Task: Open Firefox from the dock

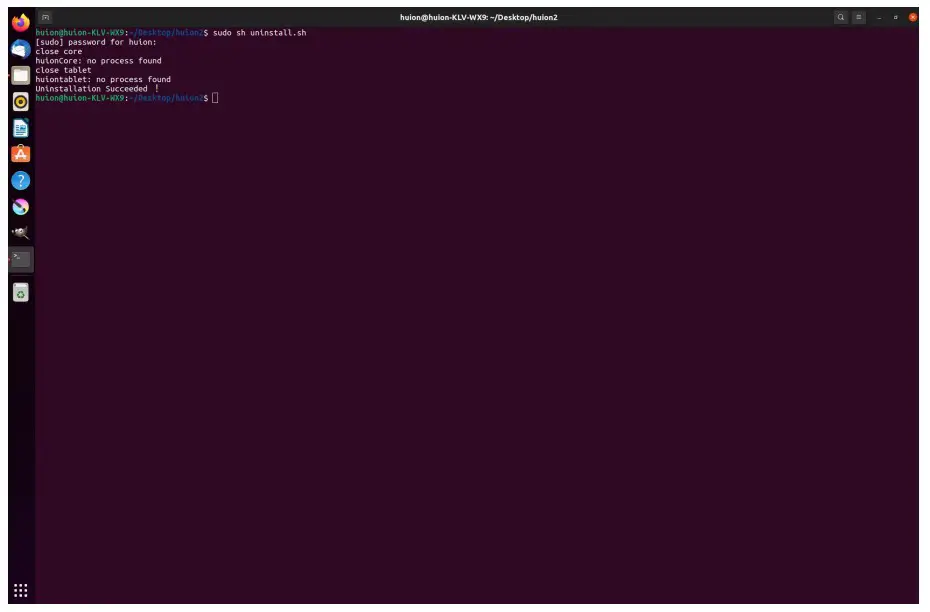Action: click(x=21, y=23)
